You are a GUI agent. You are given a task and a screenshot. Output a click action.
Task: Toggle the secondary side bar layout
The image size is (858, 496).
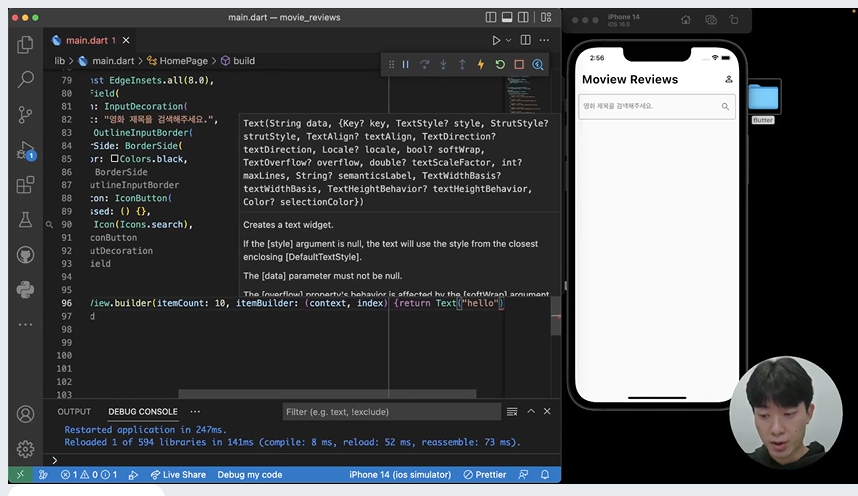tap(524, 18)
